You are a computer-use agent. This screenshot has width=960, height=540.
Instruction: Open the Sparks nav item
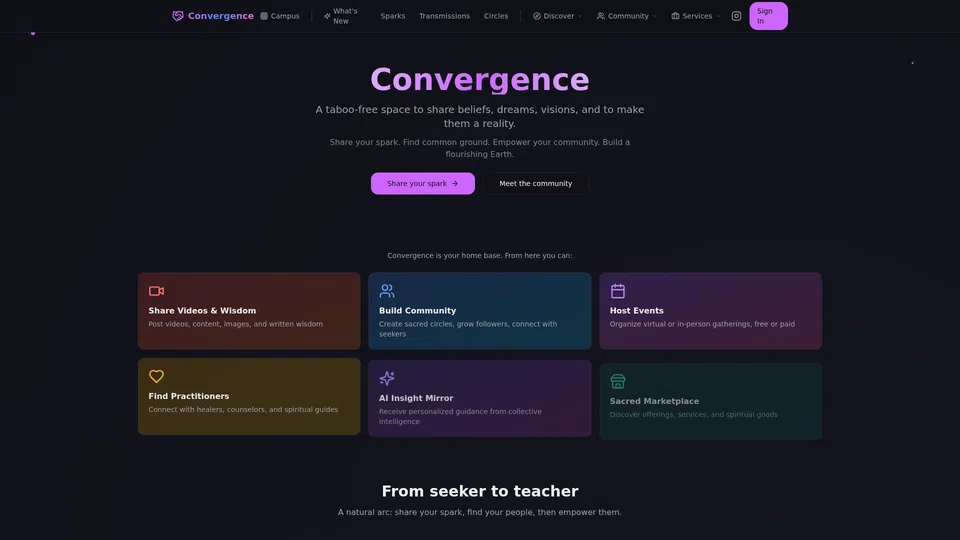click(392, 16)
